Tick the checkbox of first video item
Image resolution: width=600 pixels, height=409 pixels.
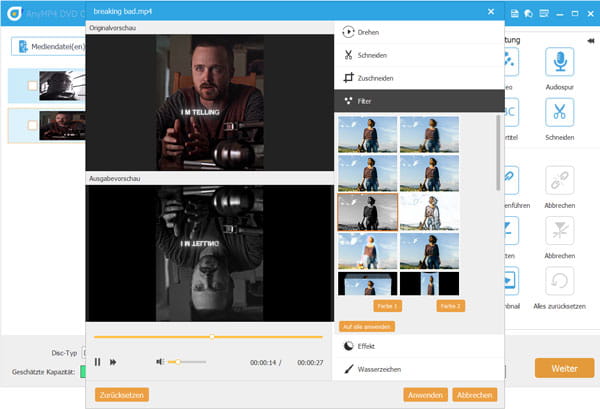(x=33, y=85)
